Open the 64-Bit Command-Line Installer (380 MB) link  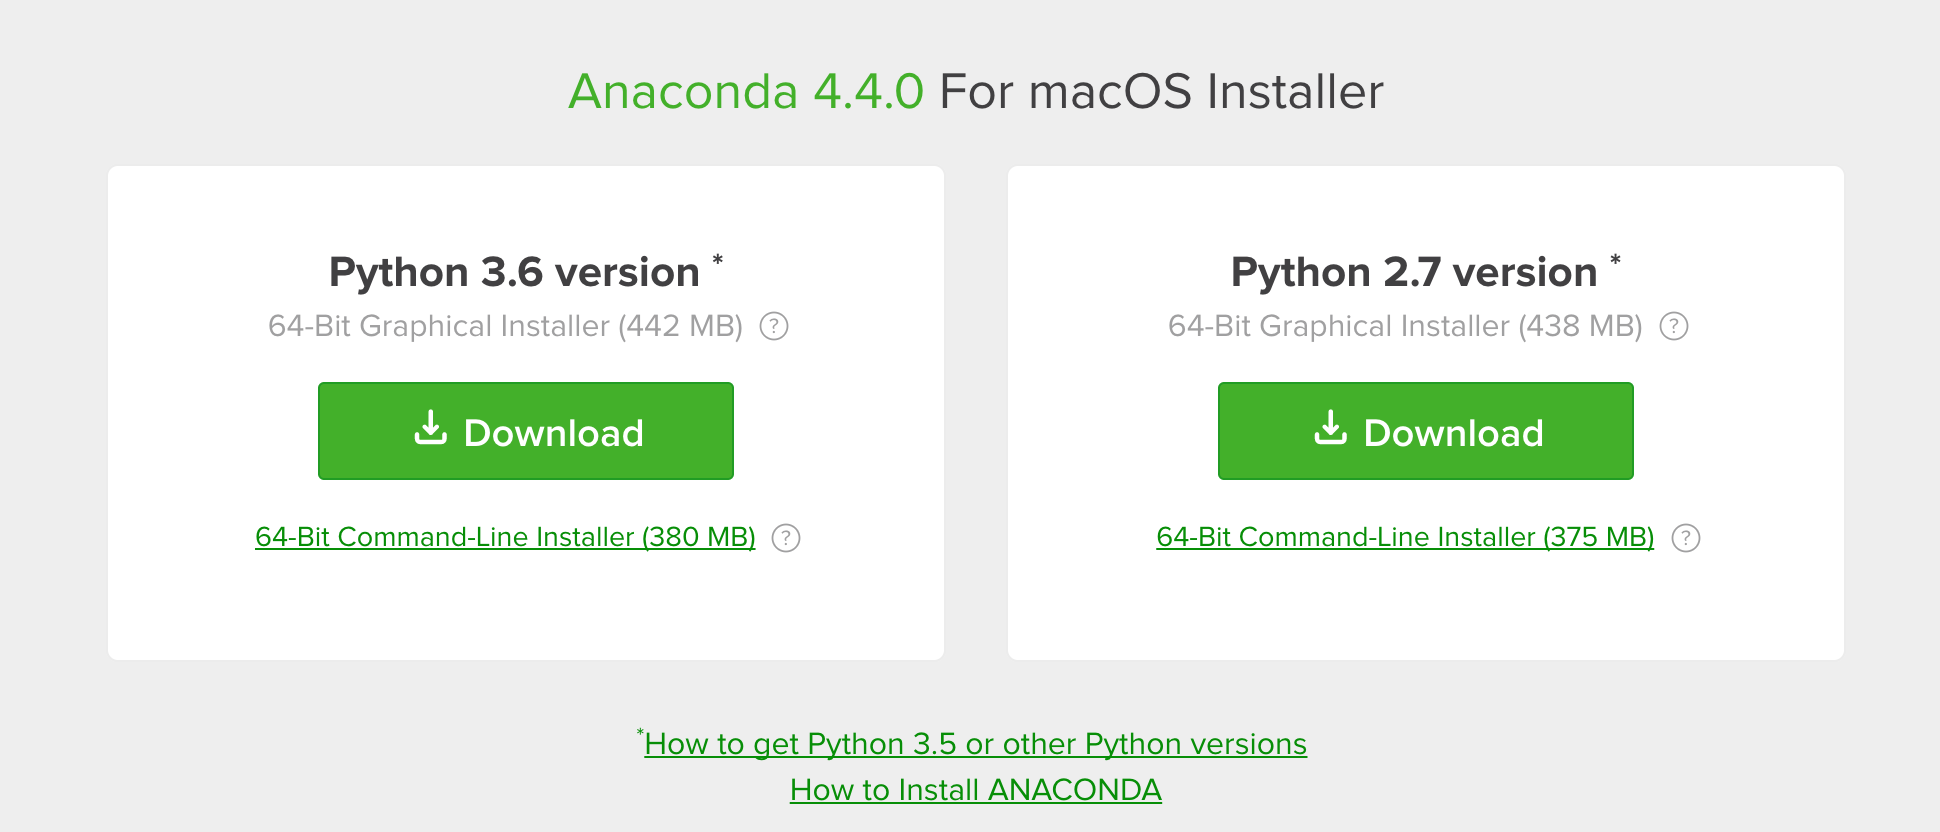click(505, 537)
